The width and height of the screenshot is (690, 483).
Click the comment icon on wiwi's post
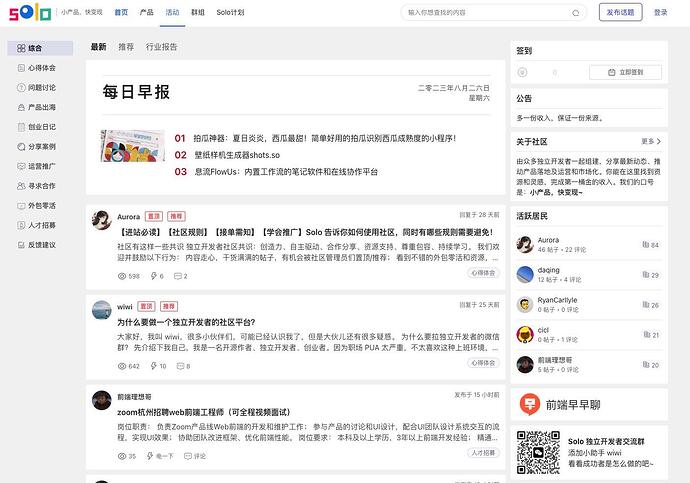[178, 367]
